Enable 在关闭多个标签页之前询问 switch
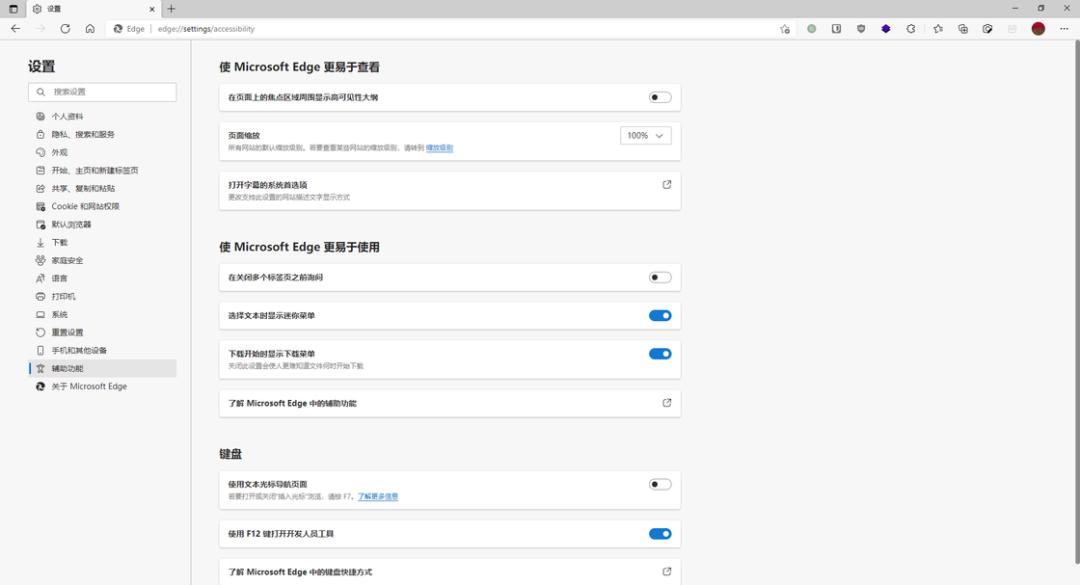Screen dimensions: 1080x585 click(660, 277)
